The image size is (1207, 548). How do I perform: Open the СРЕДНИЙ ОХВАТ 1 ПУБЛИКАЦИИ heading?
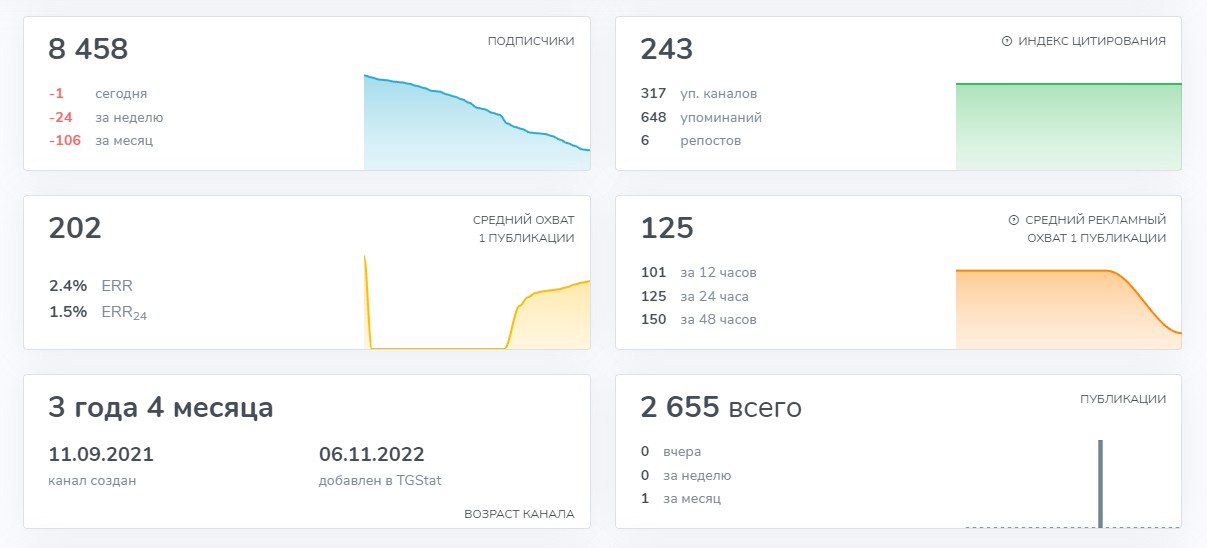point(524,229)
